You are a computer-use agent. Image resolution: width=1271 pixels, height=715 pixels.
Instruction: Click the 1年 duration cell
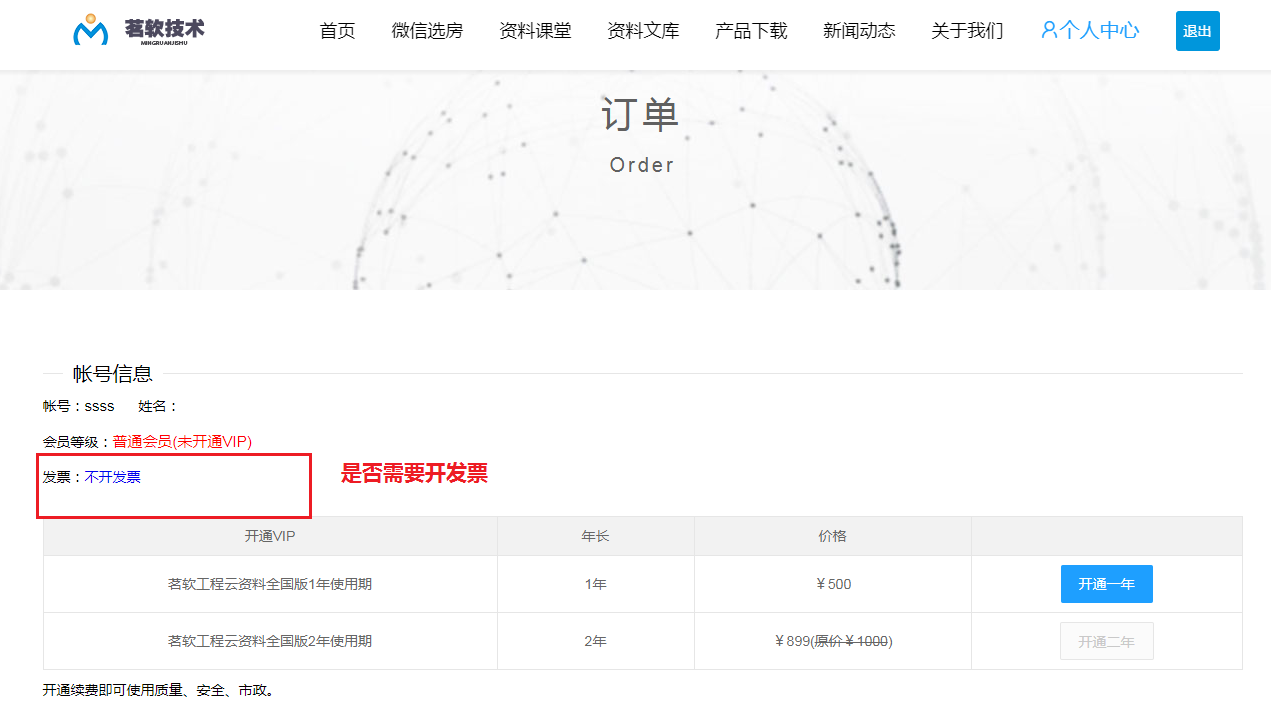coord(596,584)
